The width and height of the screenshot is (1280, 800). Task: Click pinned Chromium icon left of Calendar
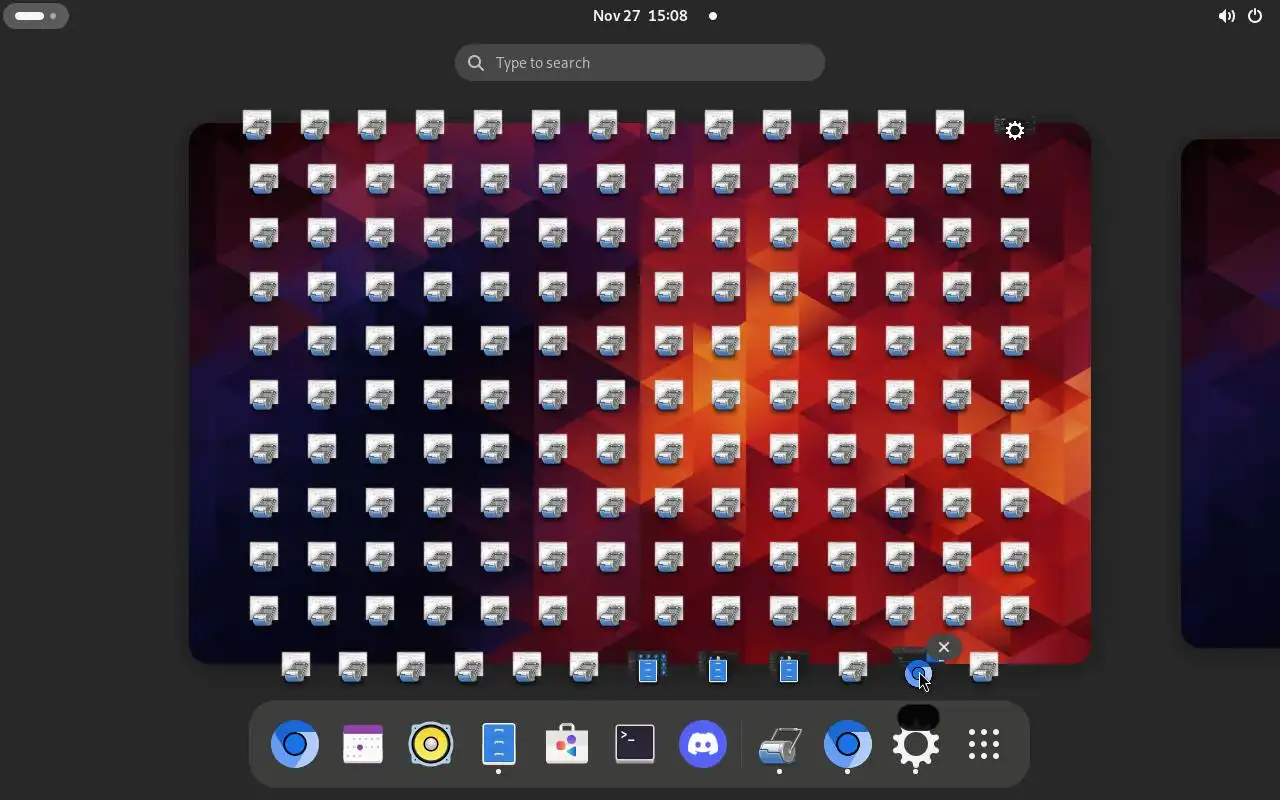tap(295, 745)
